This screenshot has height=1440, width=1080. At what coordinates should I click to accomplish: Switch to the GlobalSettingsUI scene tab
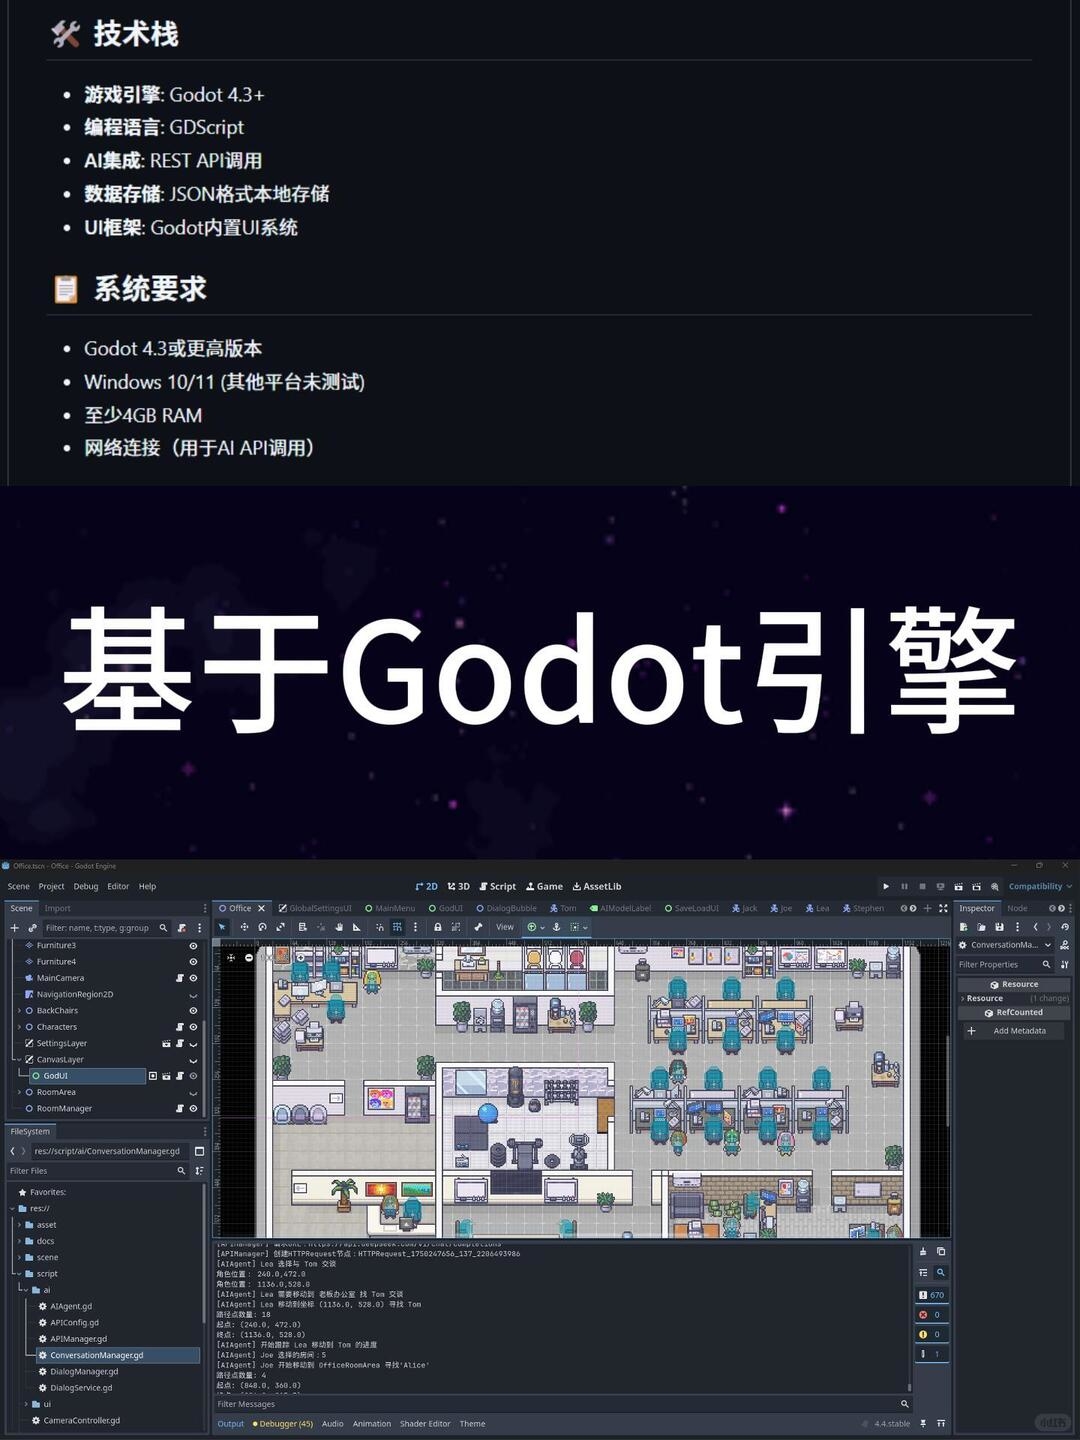pos(315,908)
